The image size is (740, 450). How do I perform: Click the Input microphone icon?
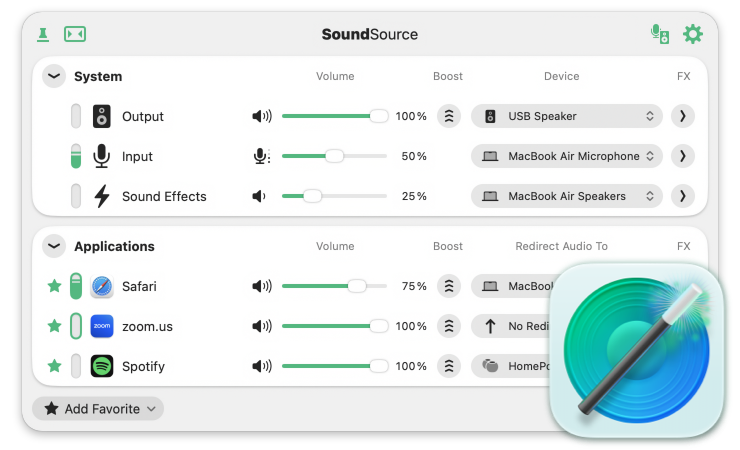point(101,156)
